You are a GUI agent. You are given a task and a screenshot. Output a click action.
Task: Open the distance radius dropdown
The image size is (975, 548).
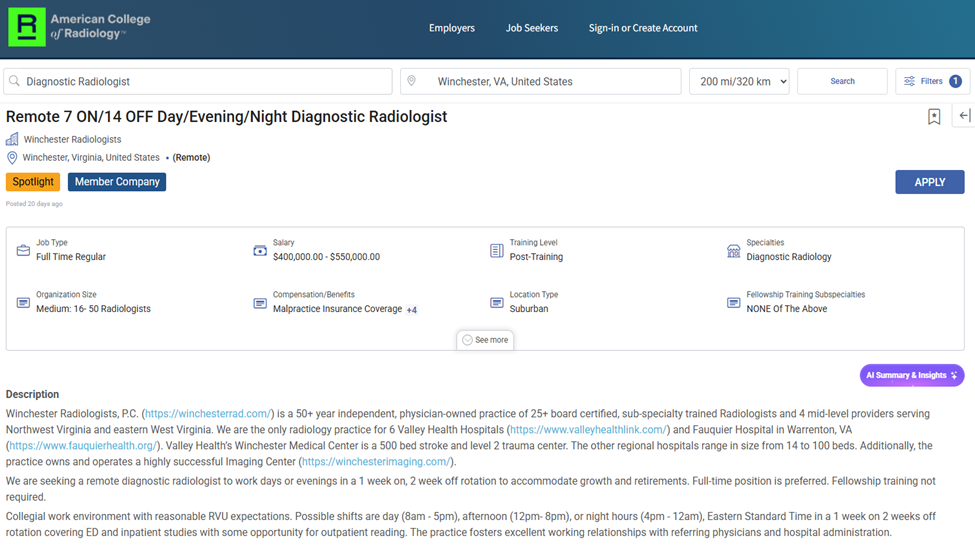739,81
